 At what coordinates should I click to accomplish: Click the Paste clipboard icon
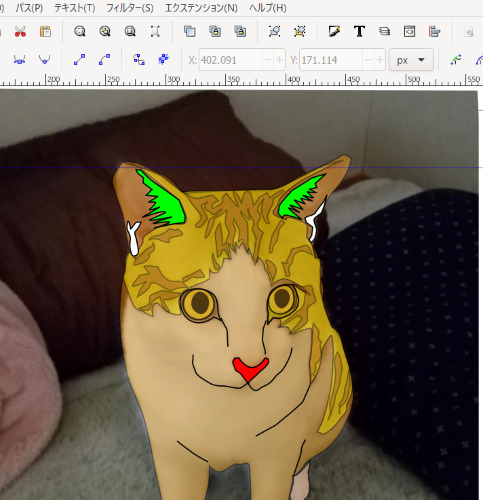pyautogui.click(x=45, y=32)
